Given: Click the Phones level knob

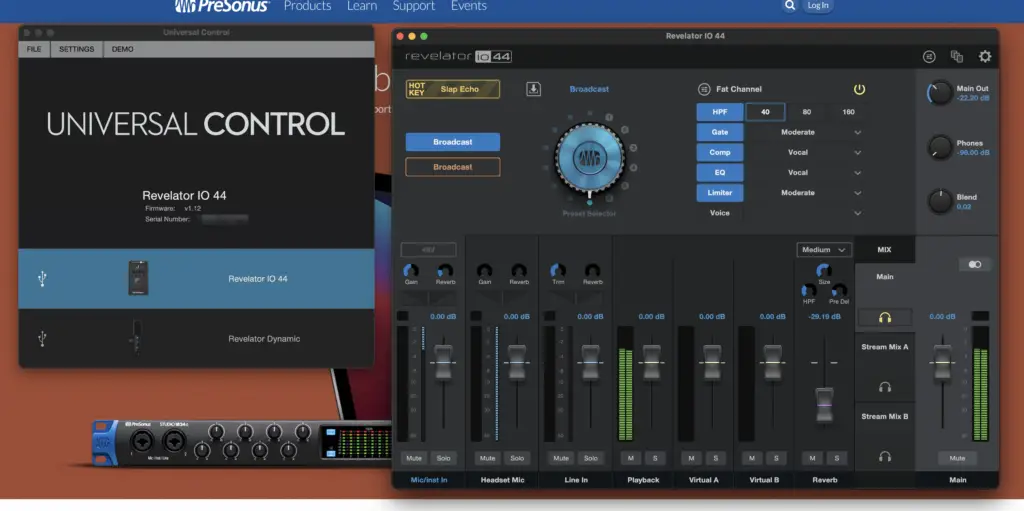Looking at the screenshot, I should click(x=940, y=148).
